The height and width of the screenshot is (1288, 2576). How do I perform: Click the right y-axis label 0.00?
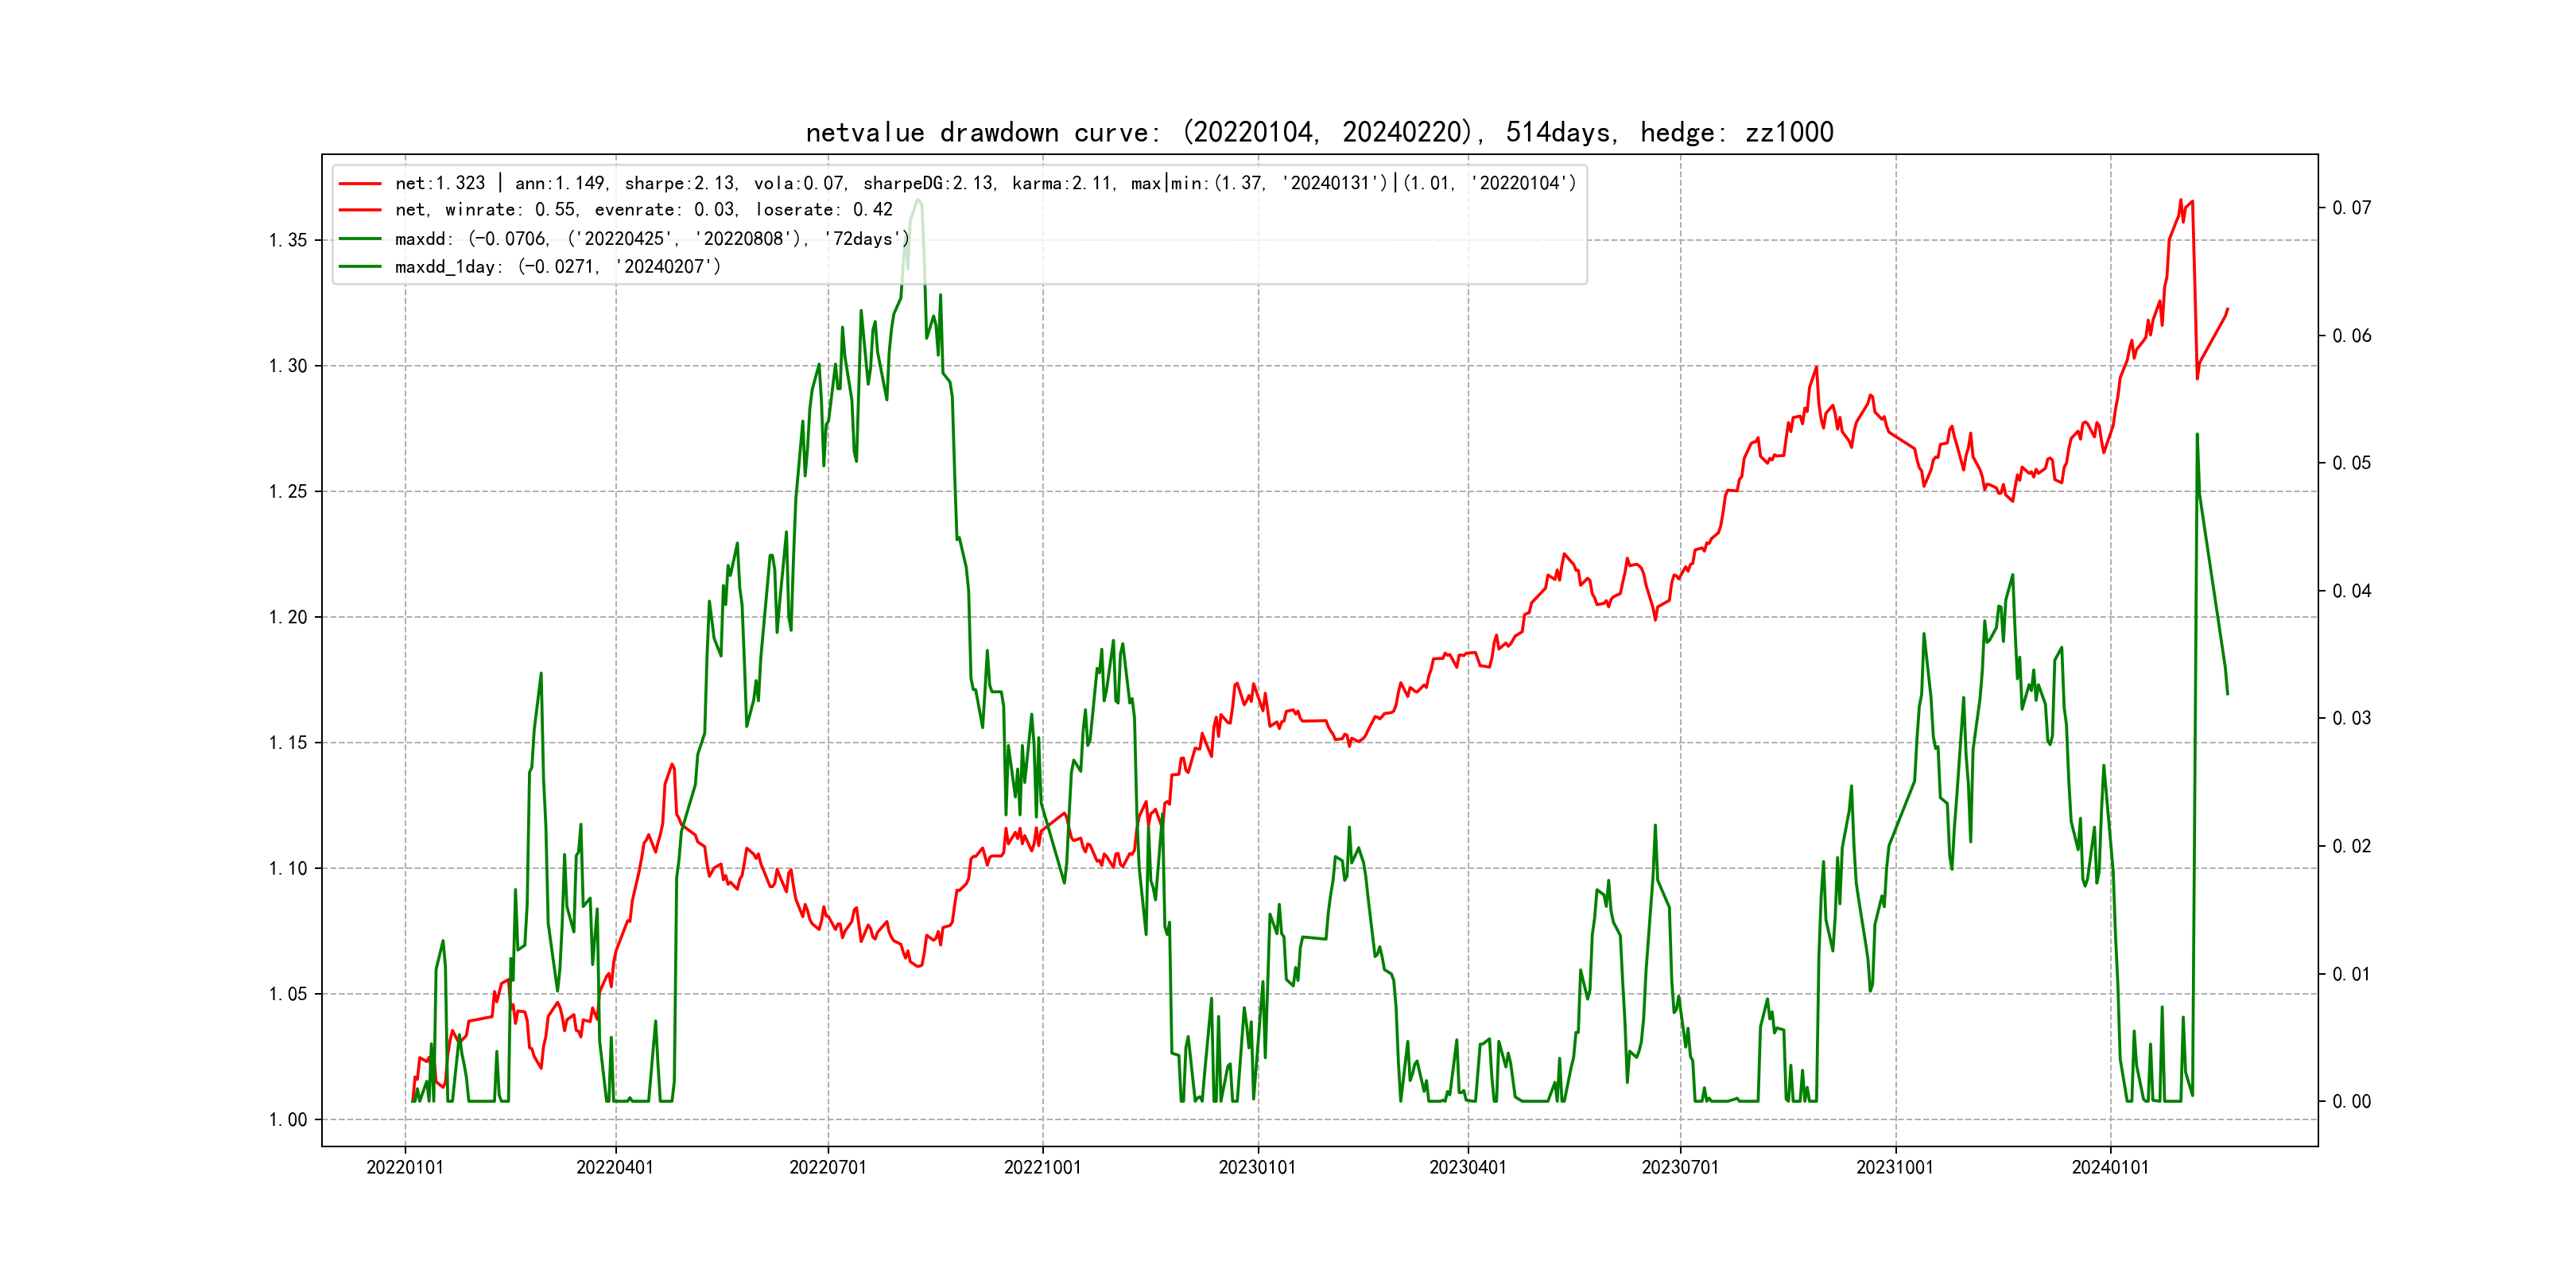2351,1101
